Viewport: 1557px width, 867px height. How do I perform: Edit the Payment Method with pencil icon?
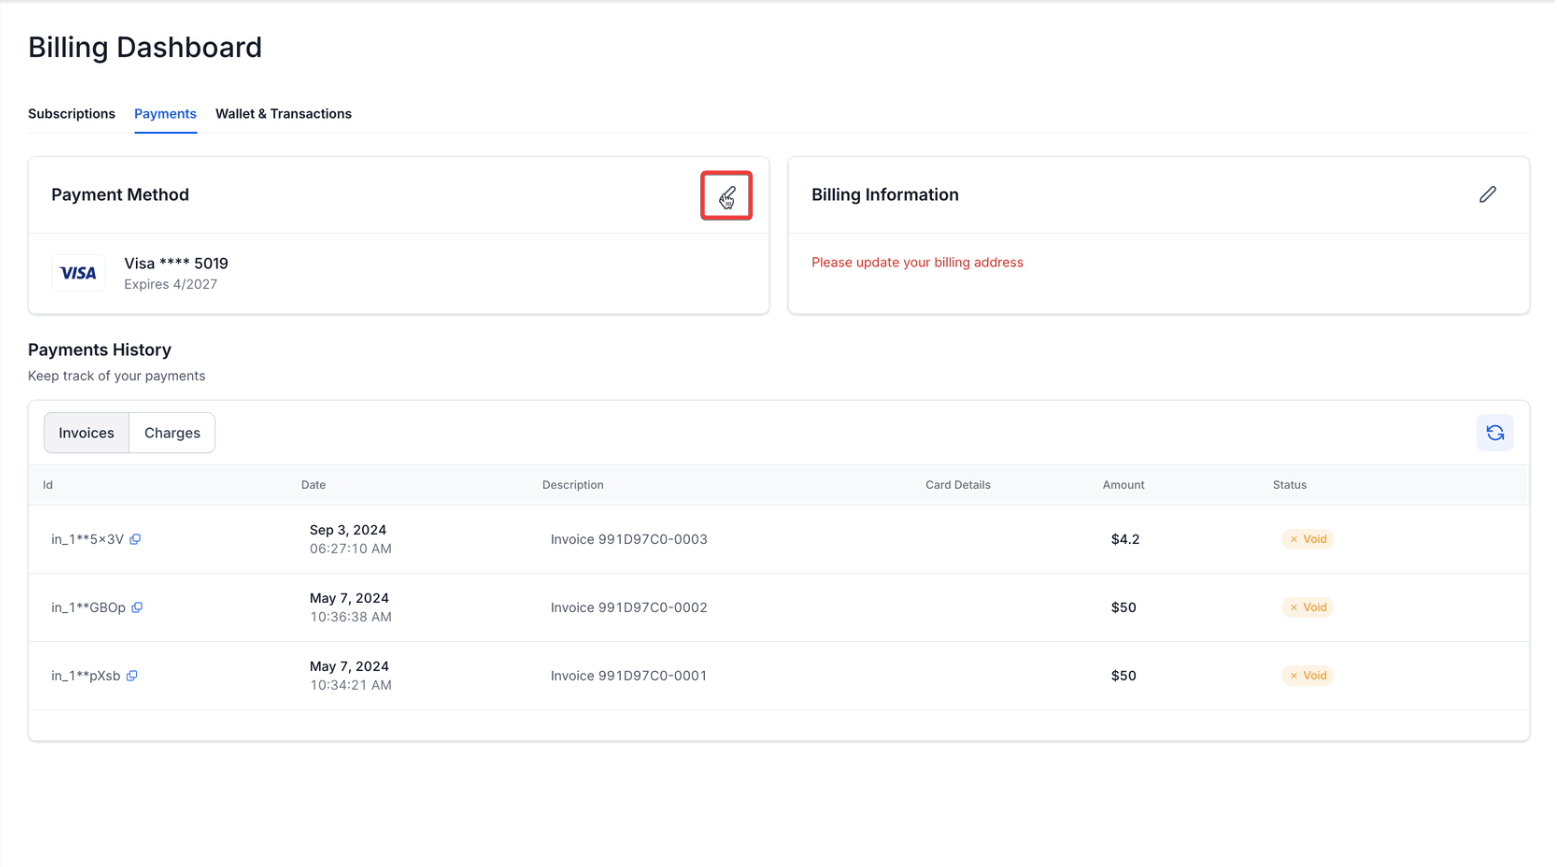[726, 196]
